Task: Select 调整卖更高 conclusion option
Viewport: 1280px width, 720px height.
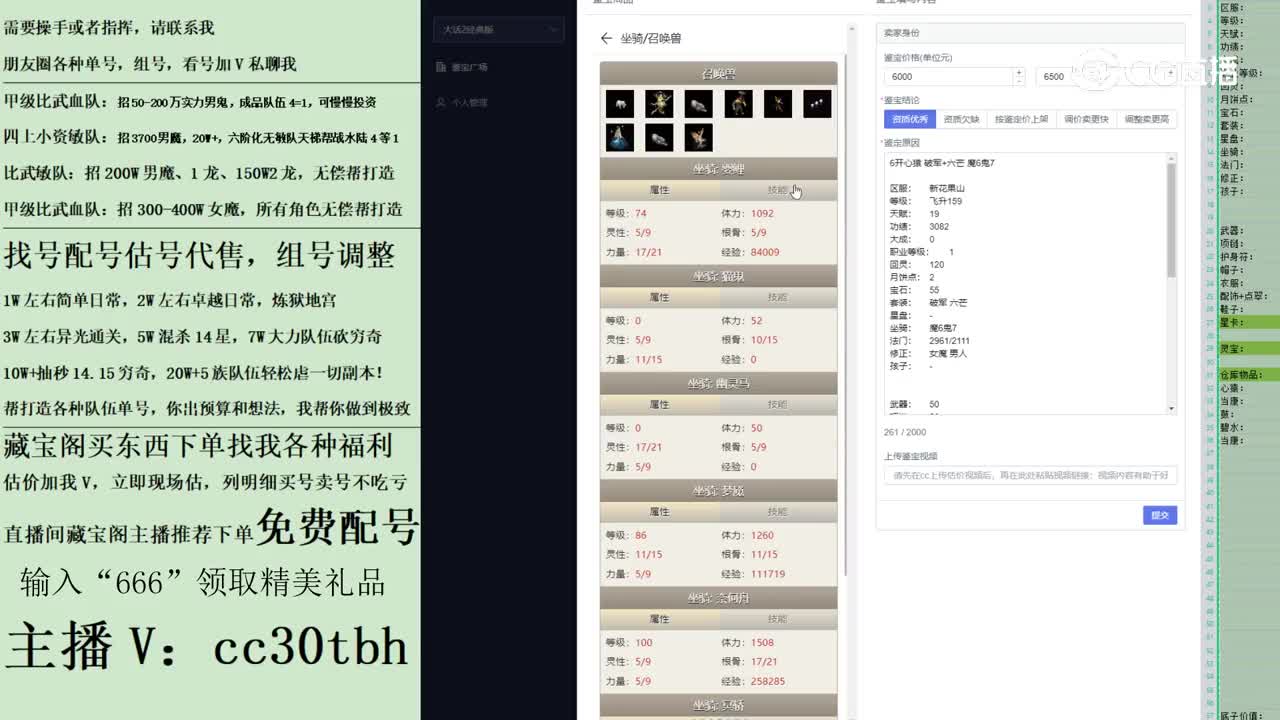Action: [x=1146, y=119]
